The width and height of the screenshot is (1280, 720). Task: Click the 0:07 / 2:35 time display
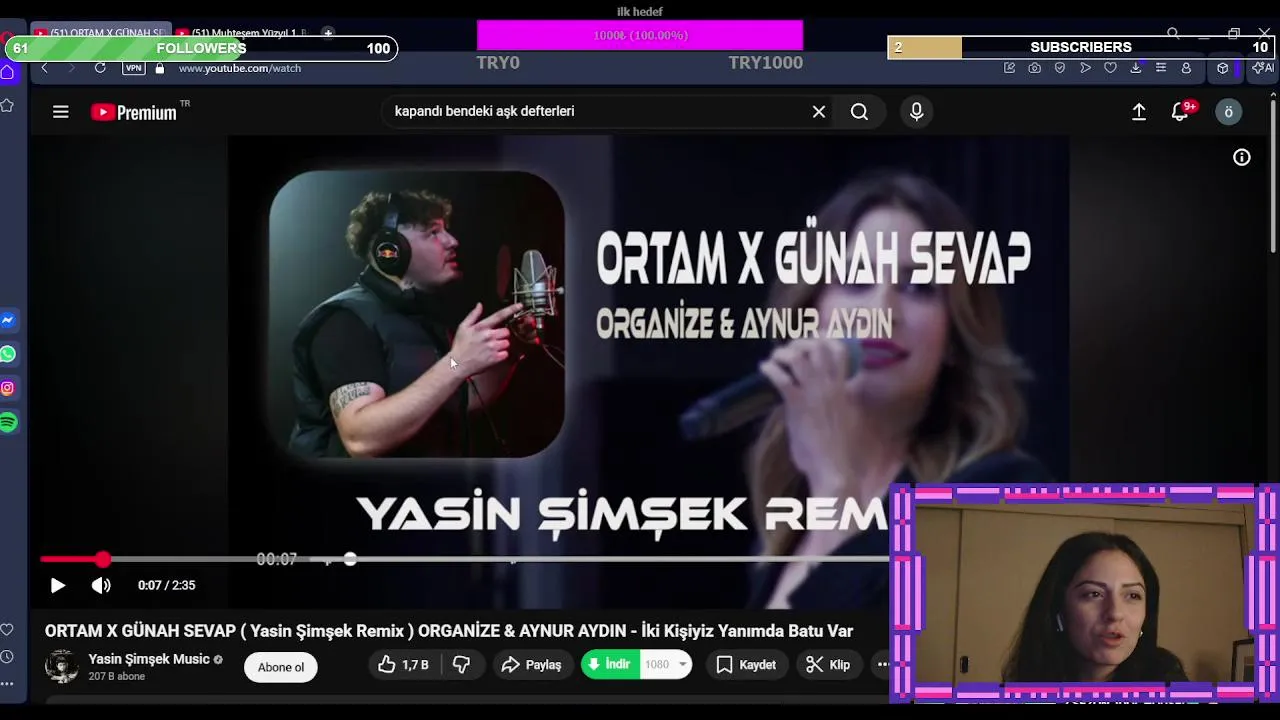(x=166, y=586)
